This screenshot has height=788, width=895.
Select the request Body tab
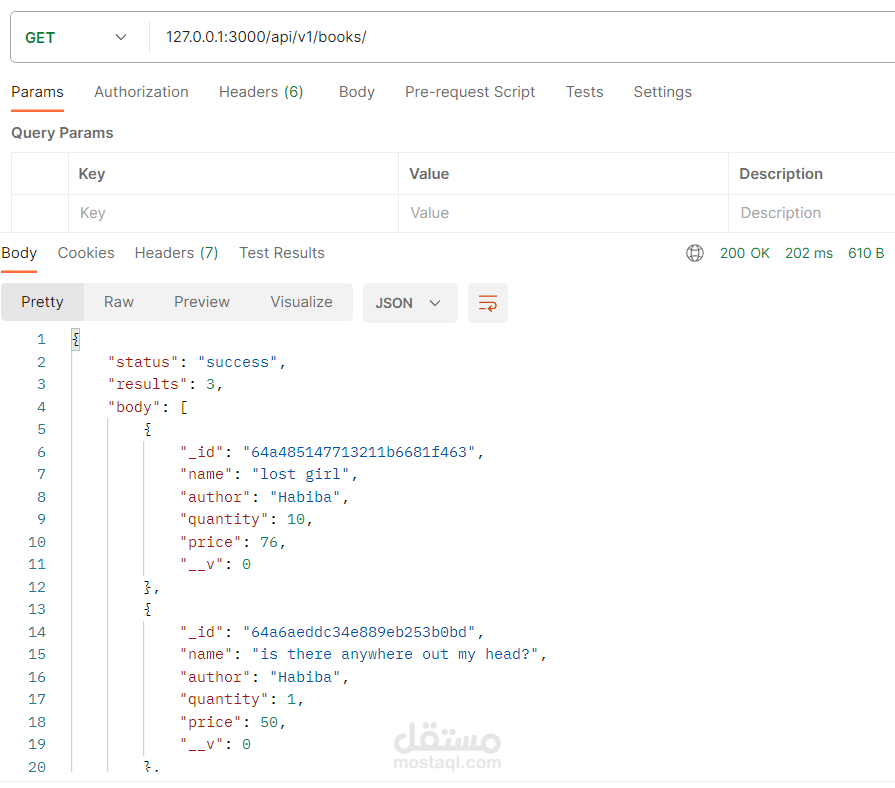(357, 92)
